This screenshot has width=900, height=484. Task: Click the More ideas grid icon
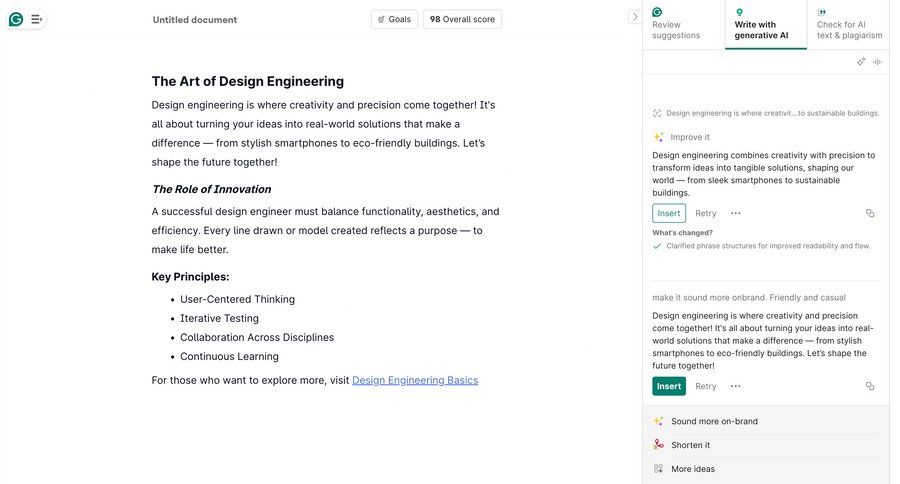pos(658,468)
